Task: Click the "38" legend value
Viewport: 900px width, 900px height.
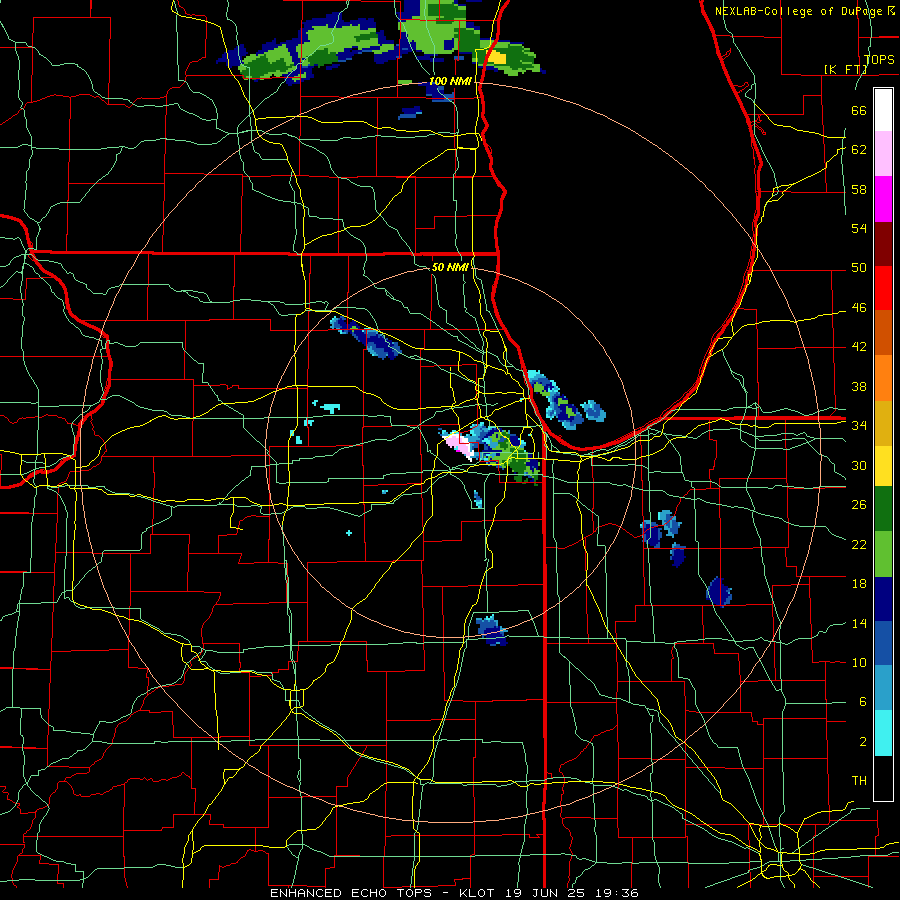Action: click(859, 386)
